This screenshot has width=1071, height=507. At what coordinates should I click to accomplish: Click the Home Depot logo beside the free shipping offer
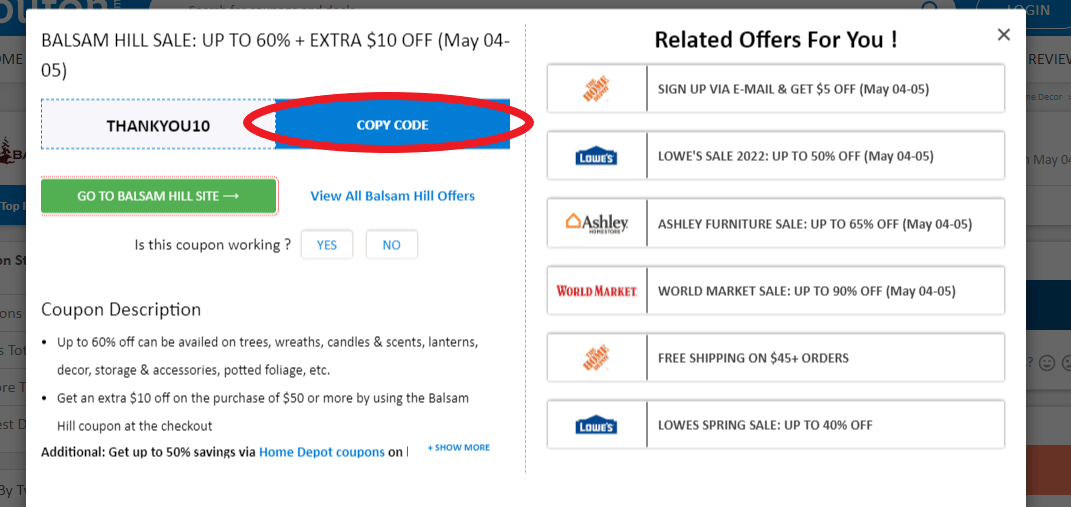pos(597,358)
